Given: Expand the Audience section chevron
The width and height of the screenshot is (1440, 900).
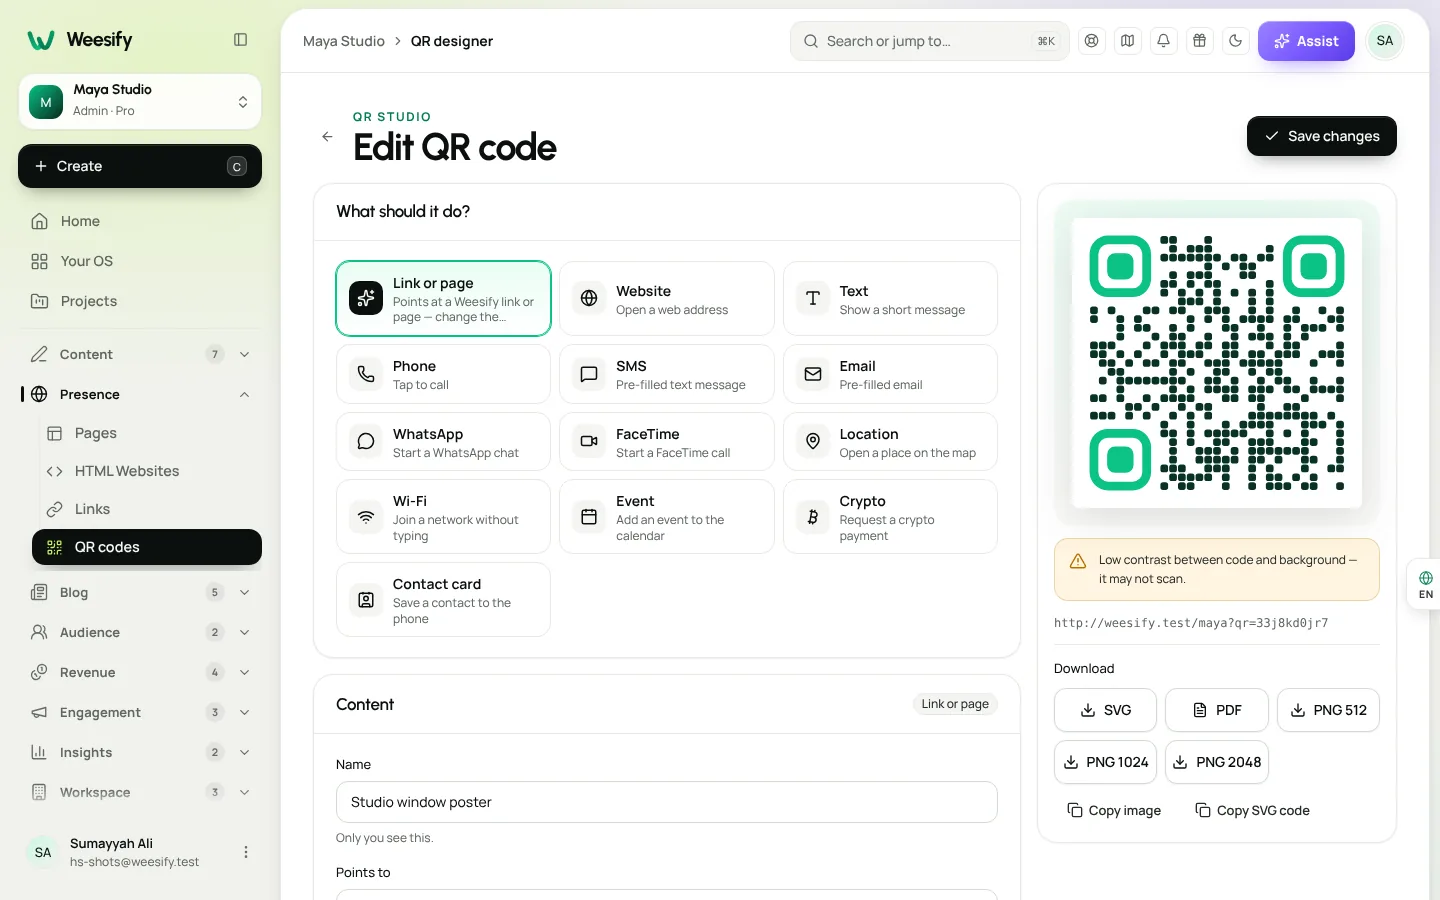Looking at the screenshot, I should 245,632.
